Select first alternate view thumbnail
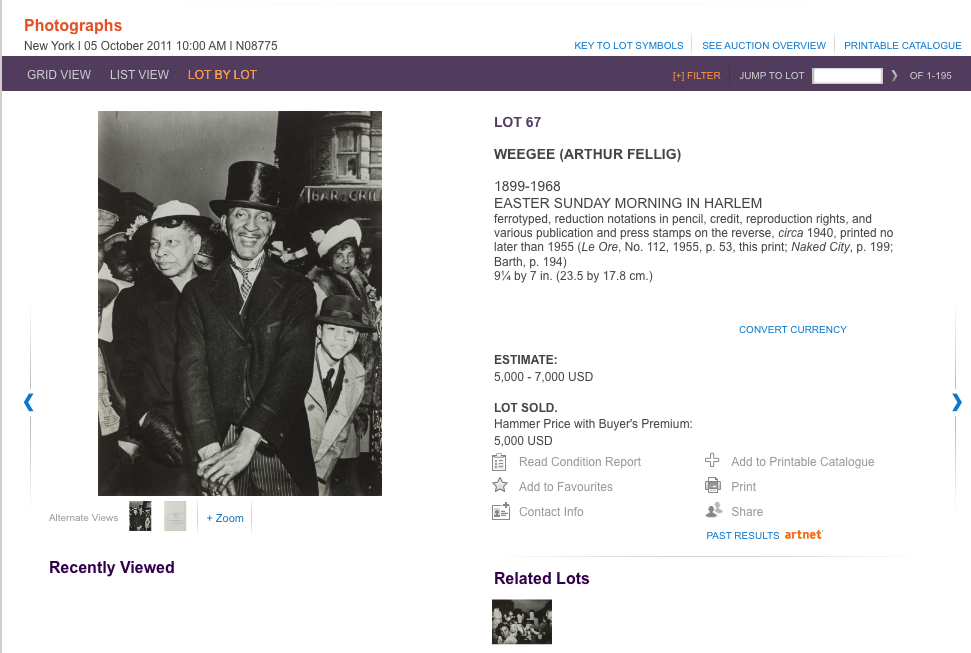 pyautogui.click(x=140, y=516)
